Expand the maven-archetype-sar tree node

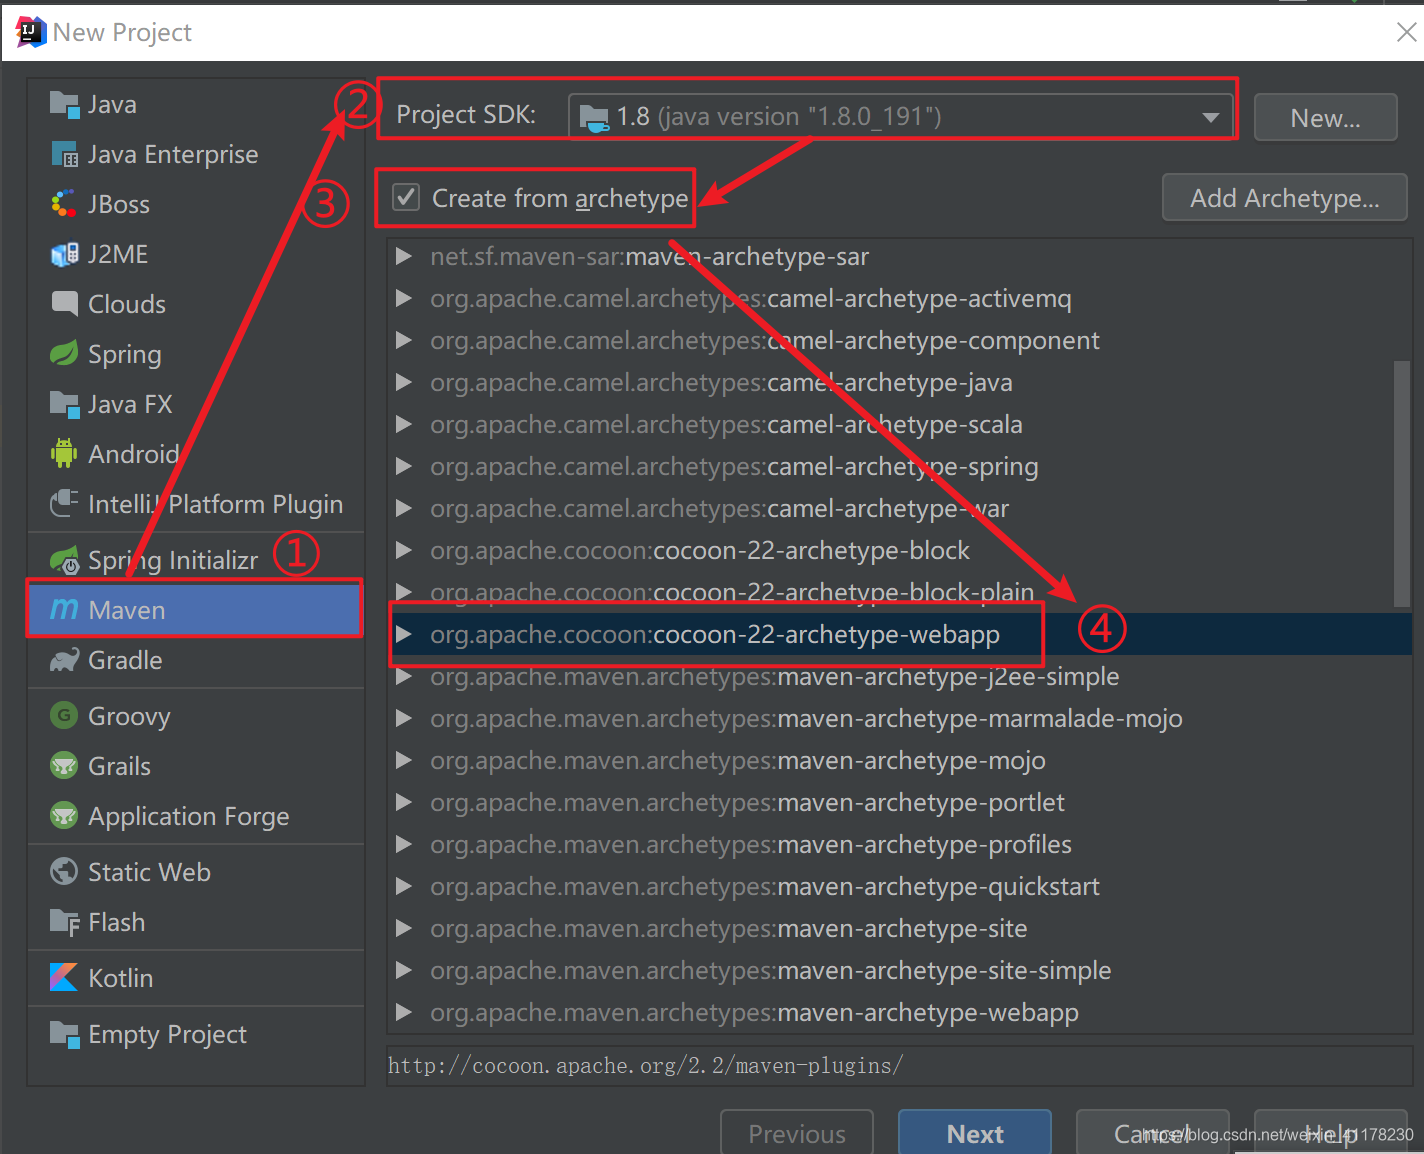coord(404,256)
